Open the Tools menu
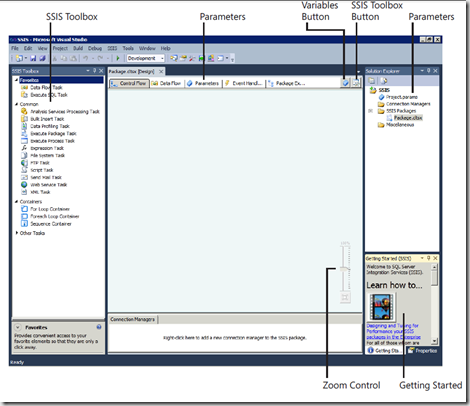The width and height of the screenshot is (470, 406). pos(128,48)
